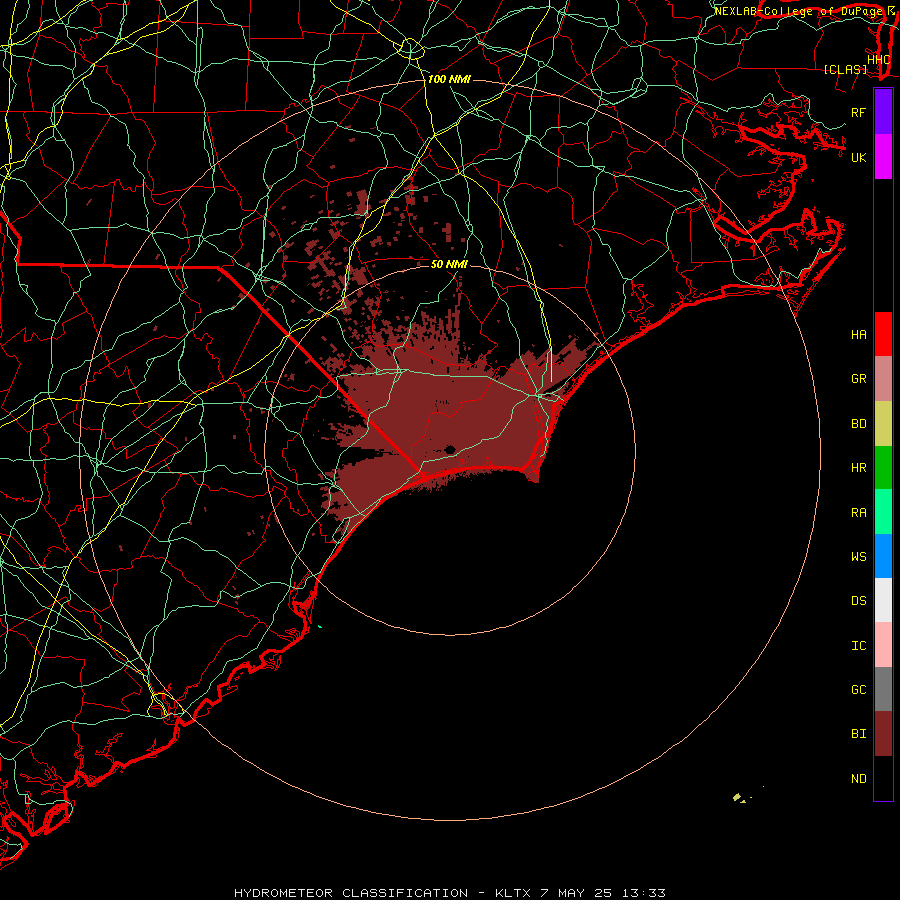Click the RF purple legend swatch
Viewport: 900px width, 900px height.
point(883,112)
